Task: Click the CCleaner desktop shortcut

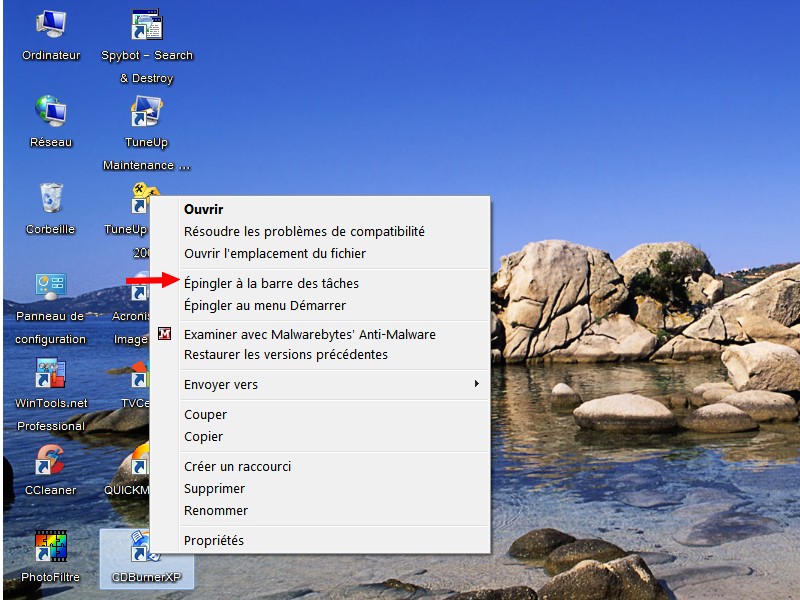Action: point(50,461)
